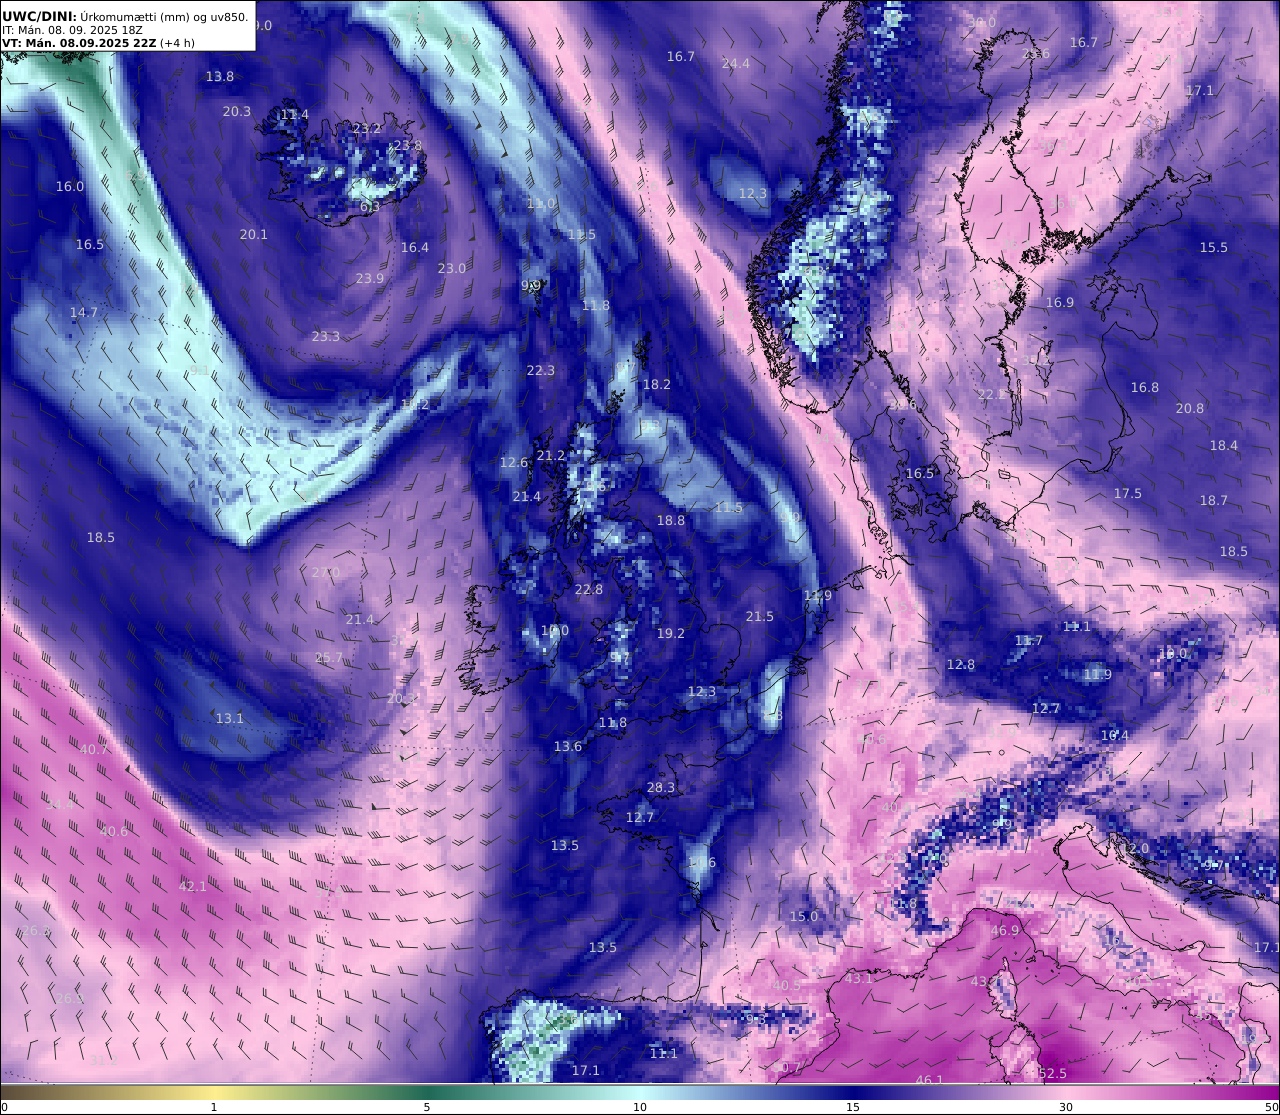
Task: Click the 23.2 value over Iceland
Action: tap(367, 129)
